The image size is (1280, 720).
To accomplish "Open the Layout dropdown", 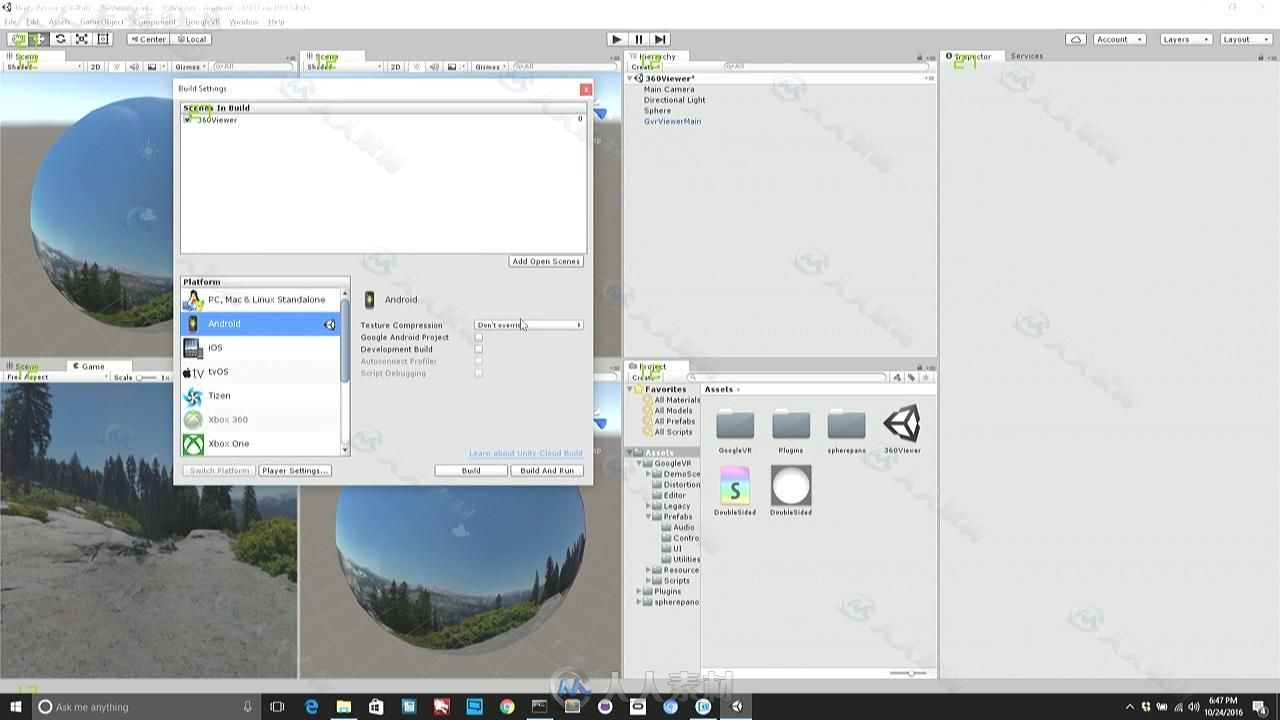I will click(x=1244, y=39).
